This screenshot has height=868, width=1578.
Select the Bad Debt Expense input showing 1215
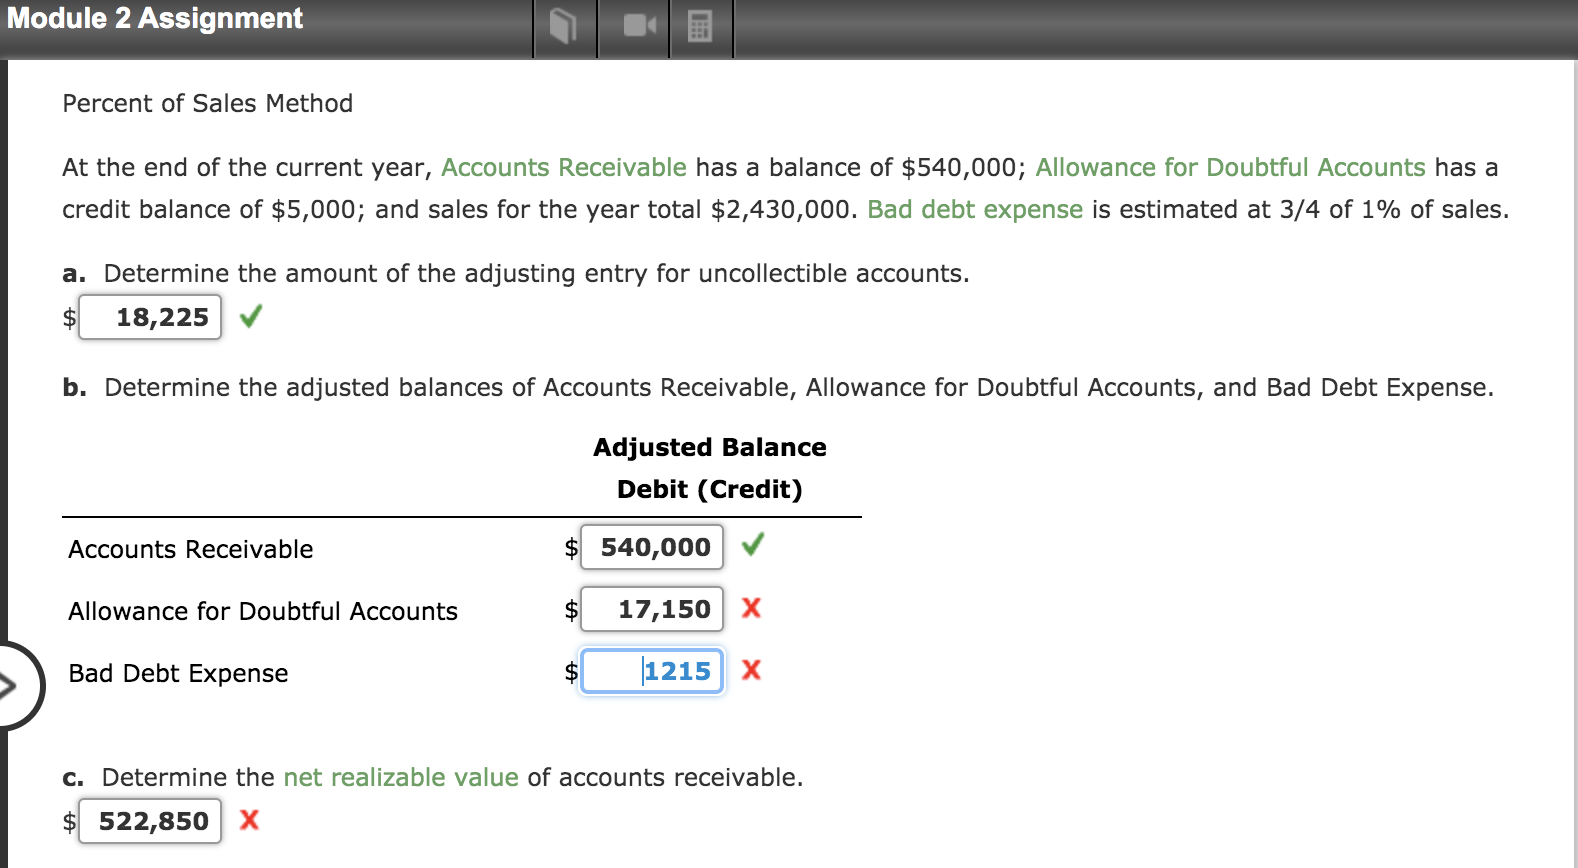pos(651,671)
